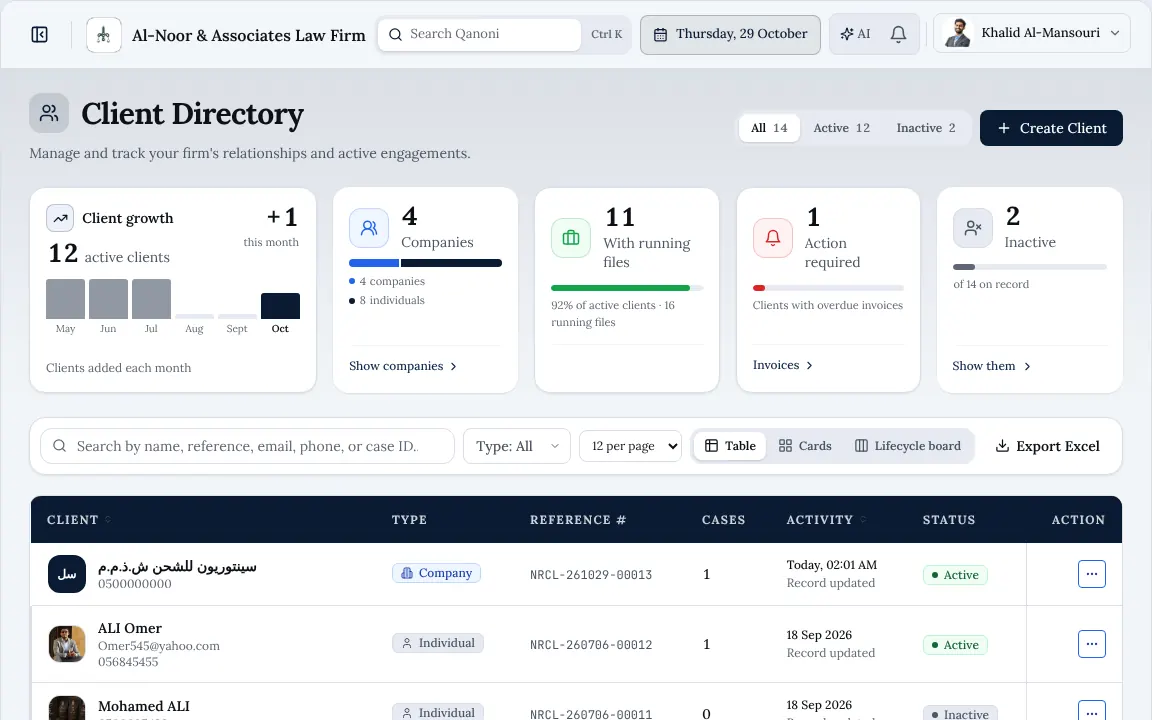This screenshot has width=1152, height=720.
Task: Select the All 14 tab
Action: (x=769, y=128)
